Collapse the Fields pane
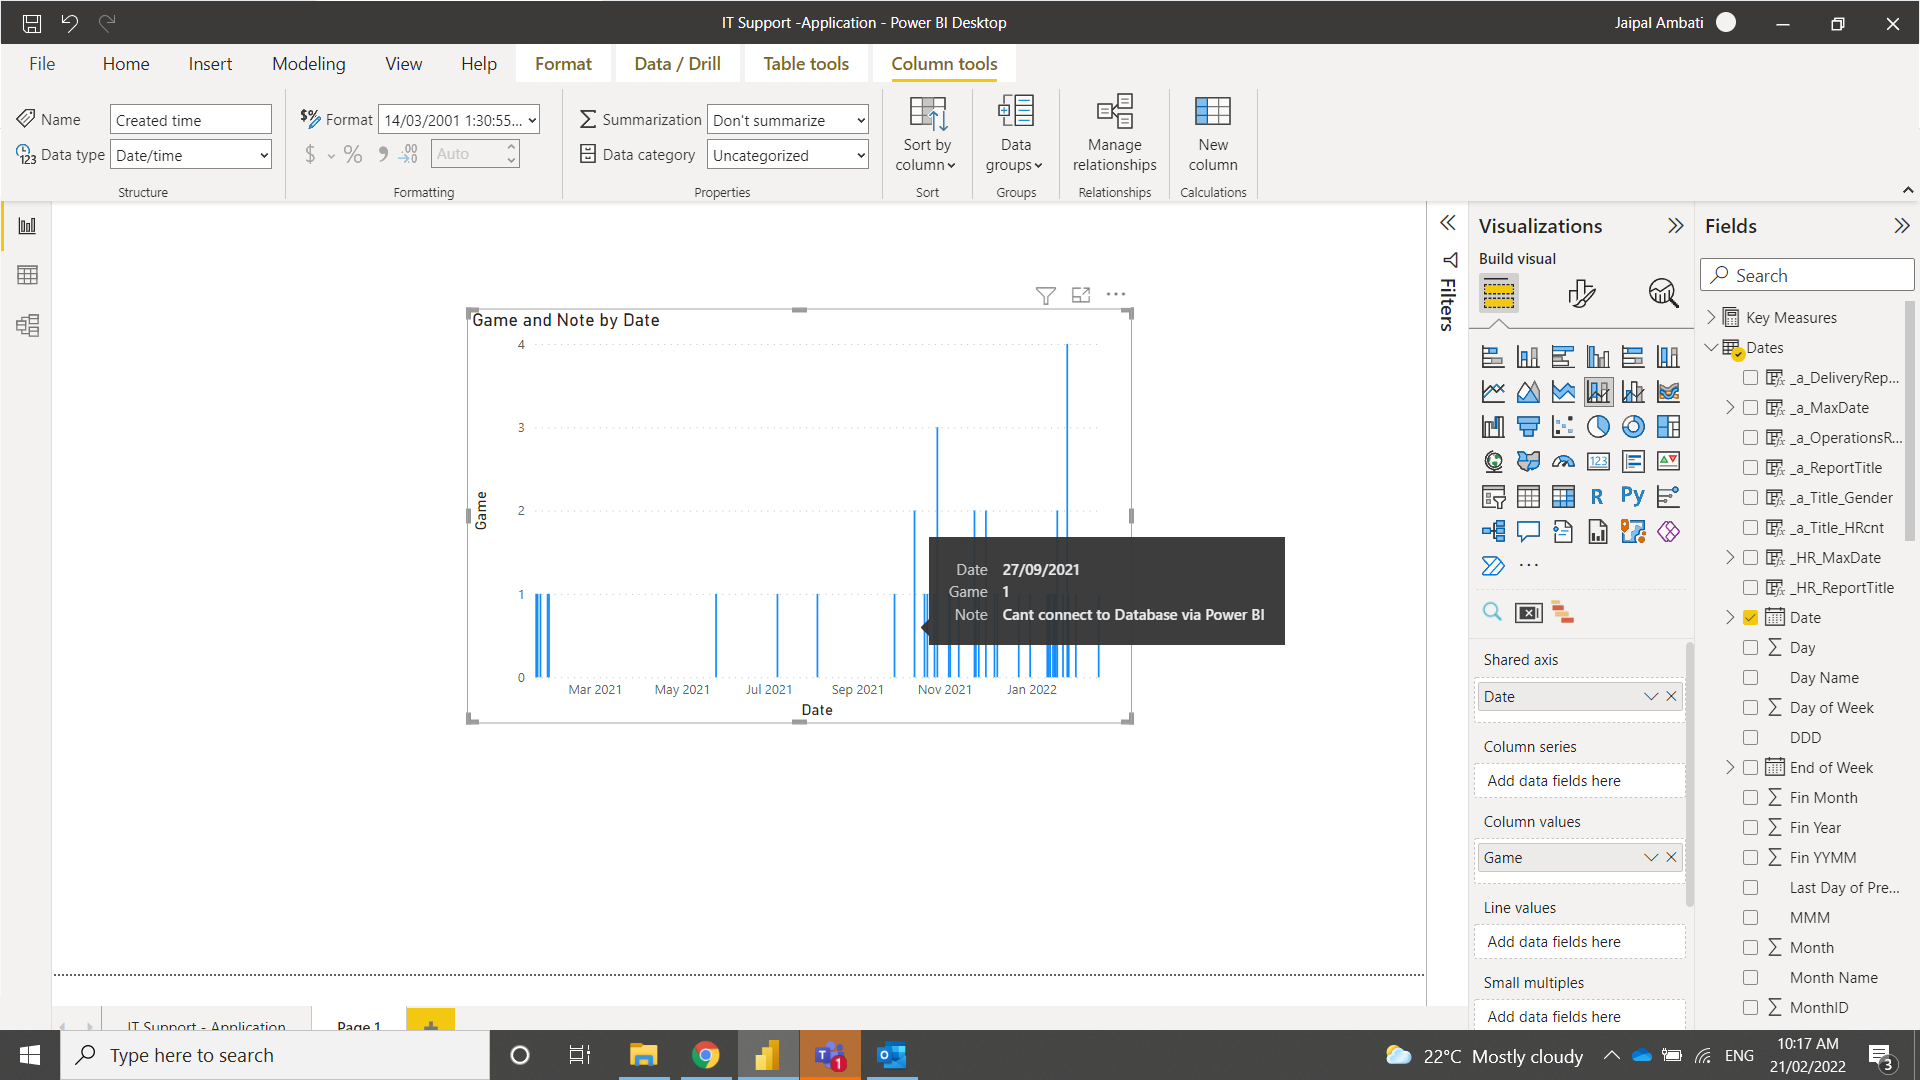Viewport: 1920px width, 1080px height. click(x=1901, y=226)
